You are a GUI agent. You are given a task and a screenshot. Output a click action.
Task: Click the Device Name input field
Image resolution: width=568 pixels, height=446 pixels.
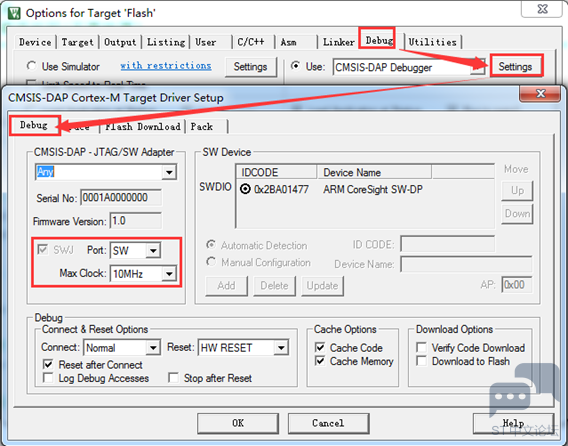click(x=466, y=264)
